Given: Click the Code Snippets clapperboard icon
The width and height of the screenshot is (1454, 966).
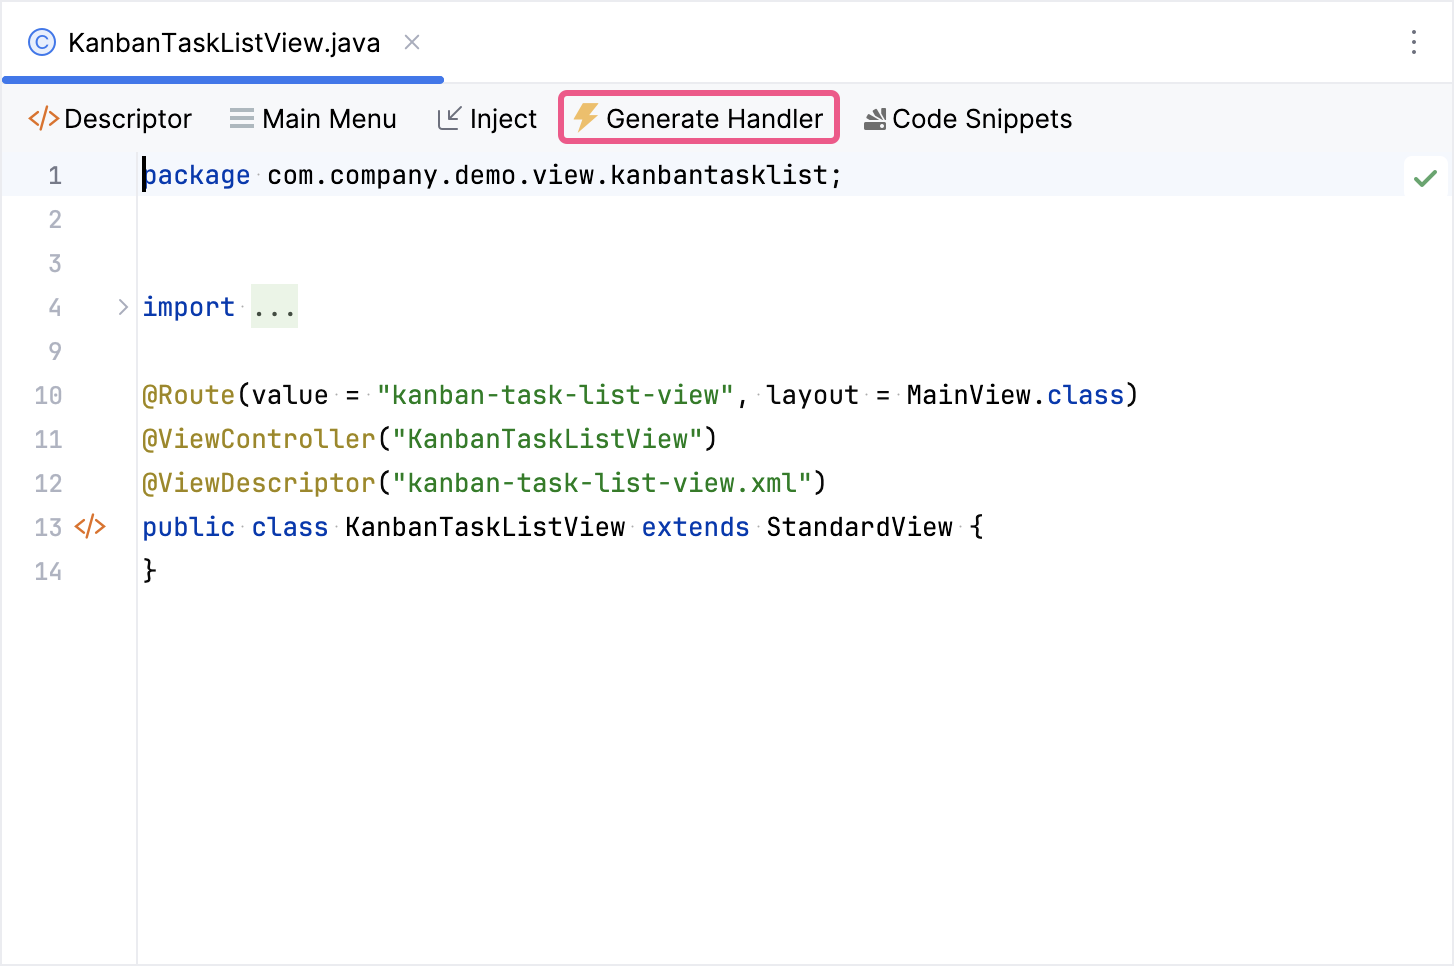Looking at the screenshot, I should 875,118.
